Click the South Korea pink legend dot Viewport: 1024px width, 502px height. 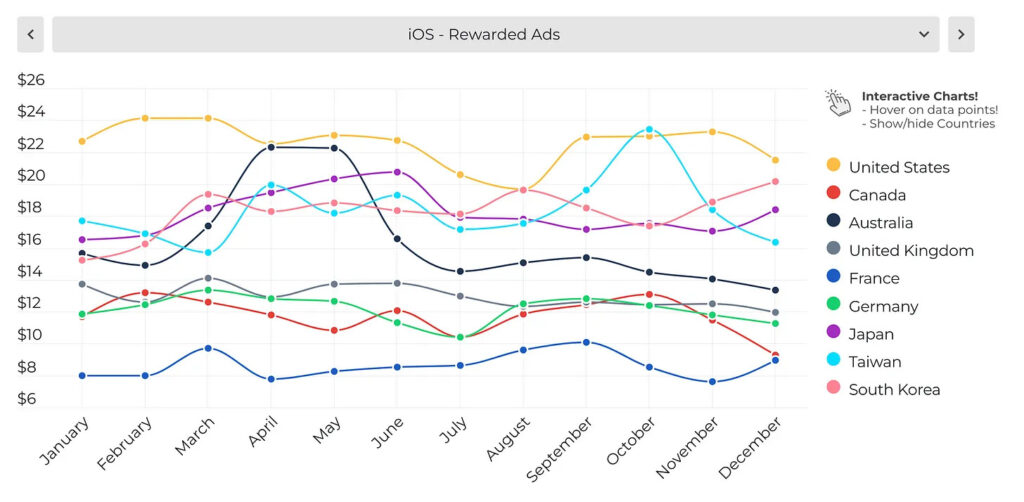point(833,389)
